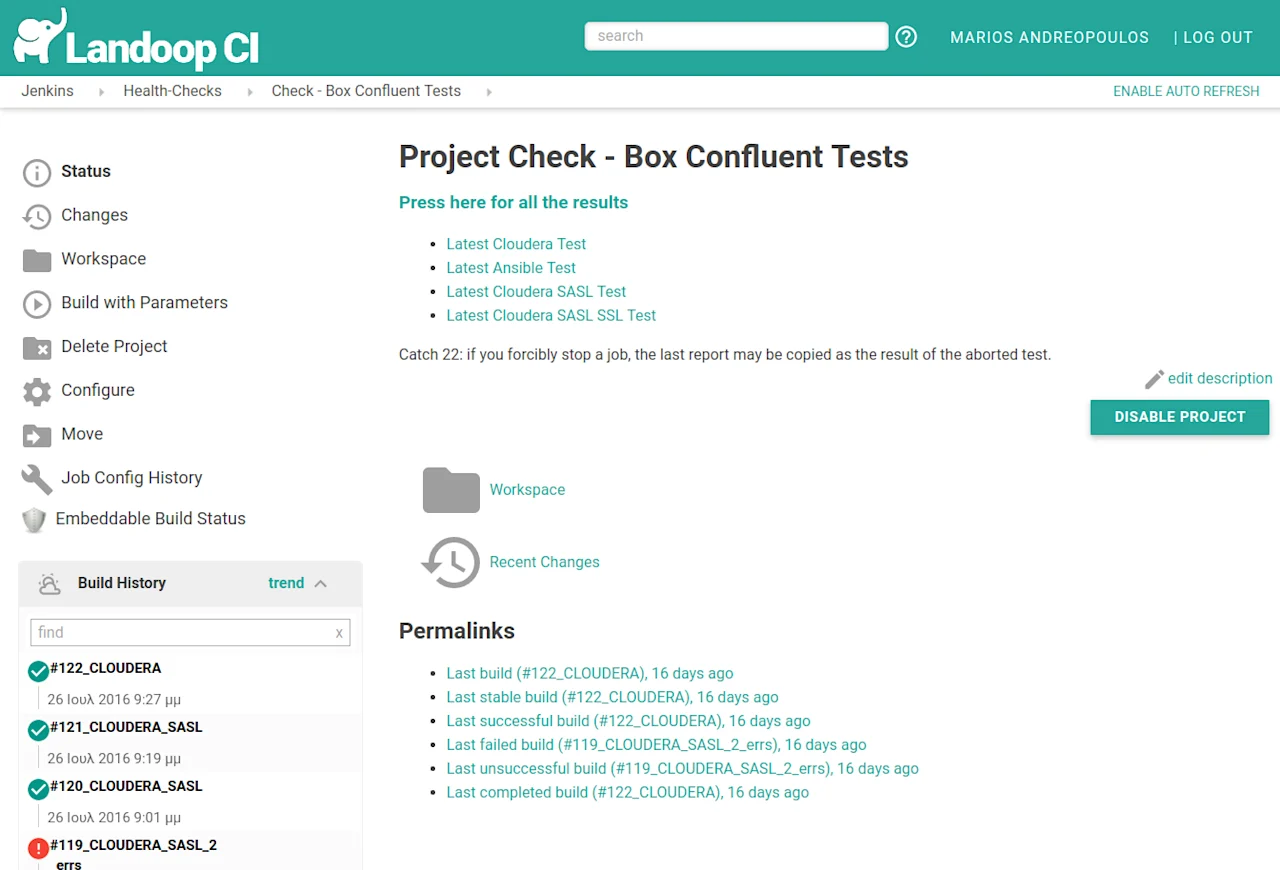
Task: Open build #121_CLOUDERA_SASL in history
Action: (126, 727)
